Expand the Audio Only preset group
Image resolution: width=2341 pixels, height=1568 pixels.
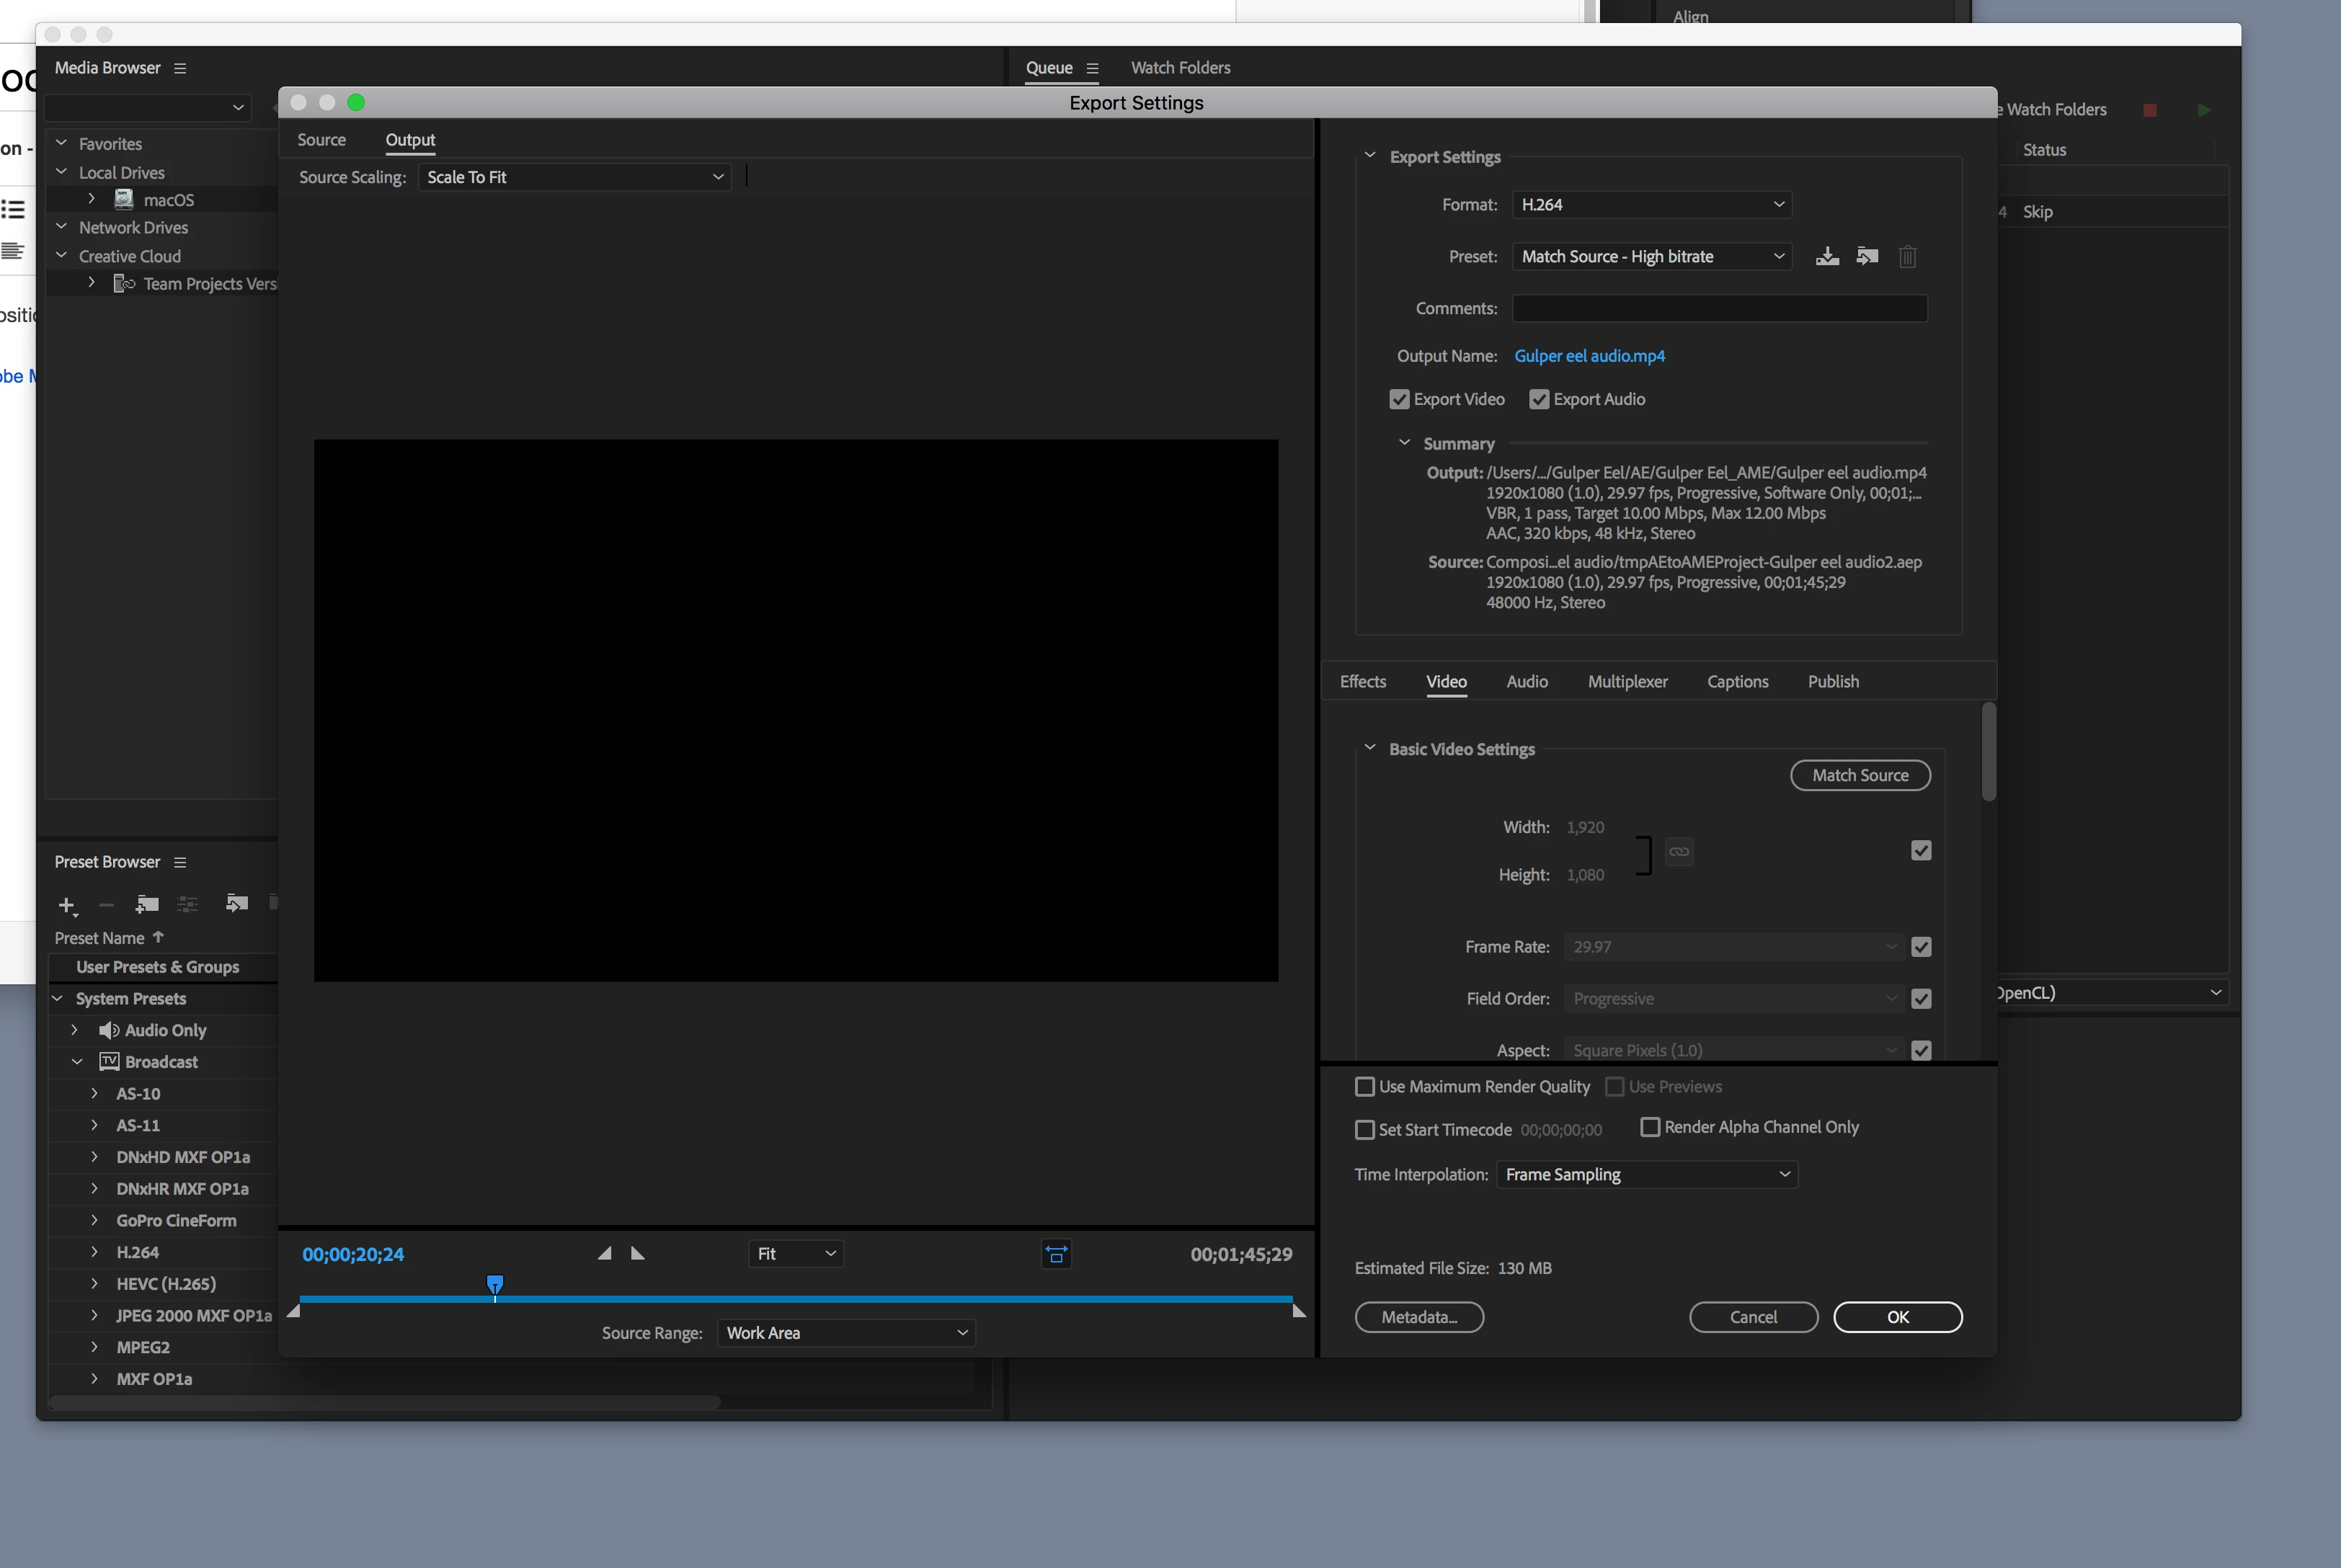pos(74,1030)
